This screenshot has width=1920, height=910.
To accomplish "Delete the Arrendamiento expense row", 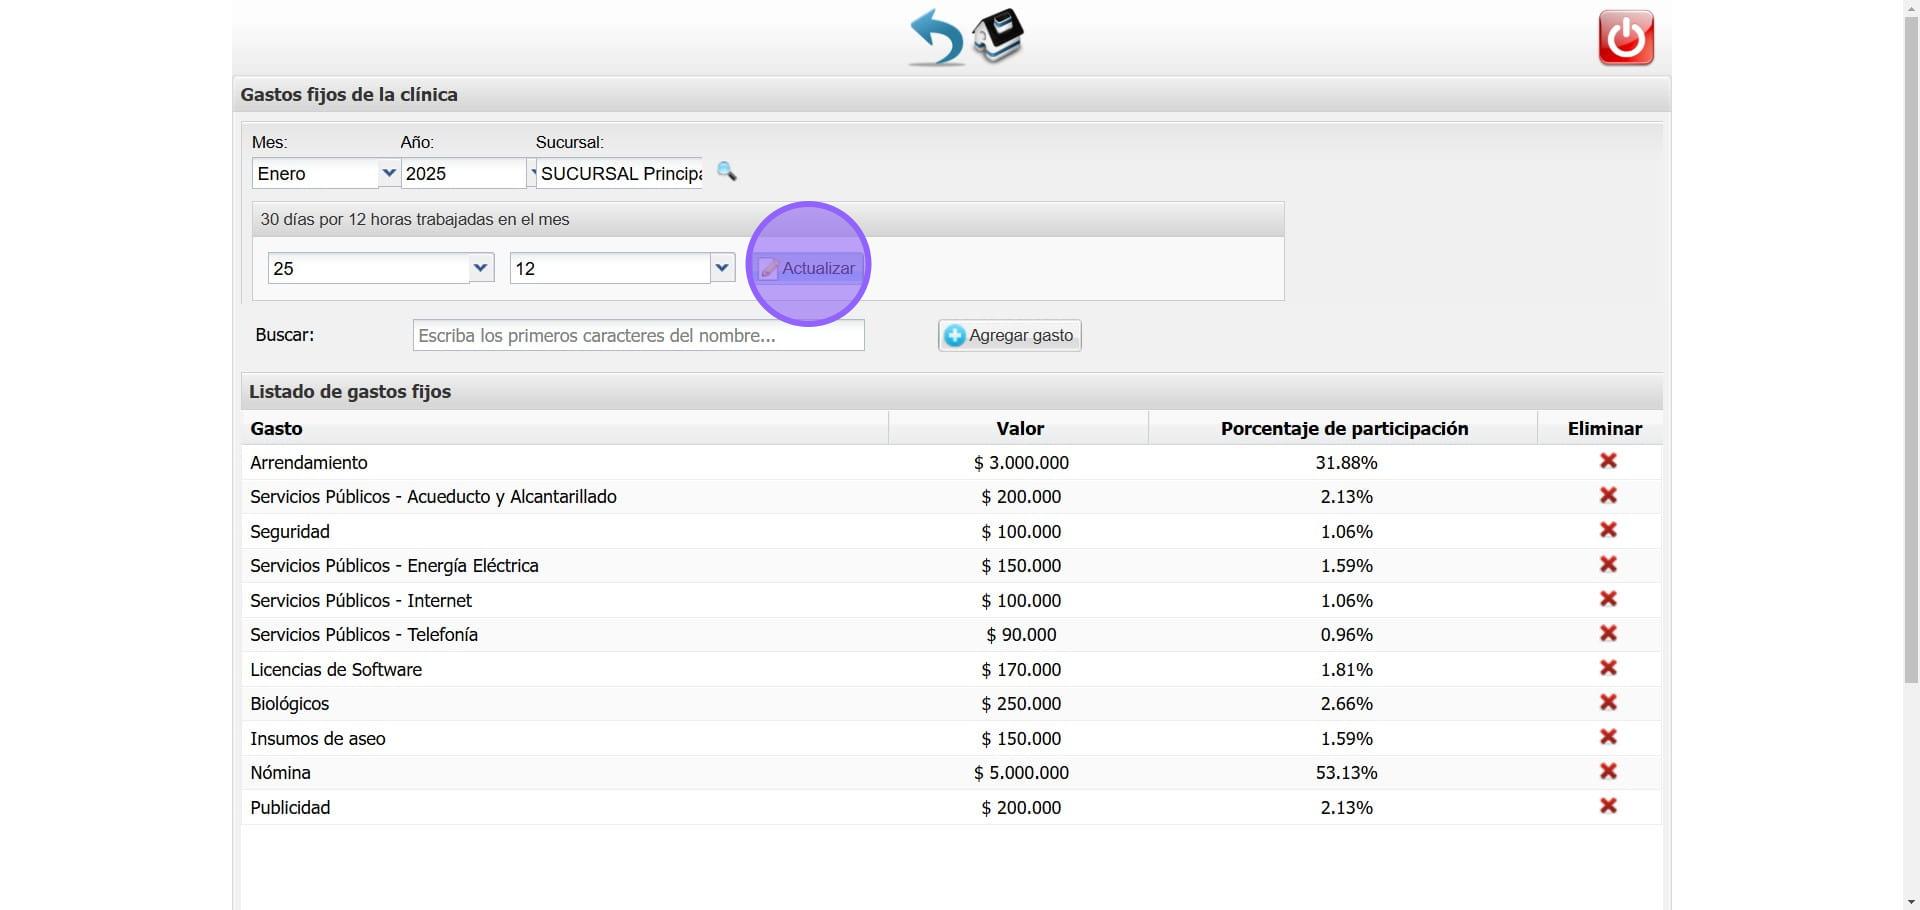I will click(1607, 461).
